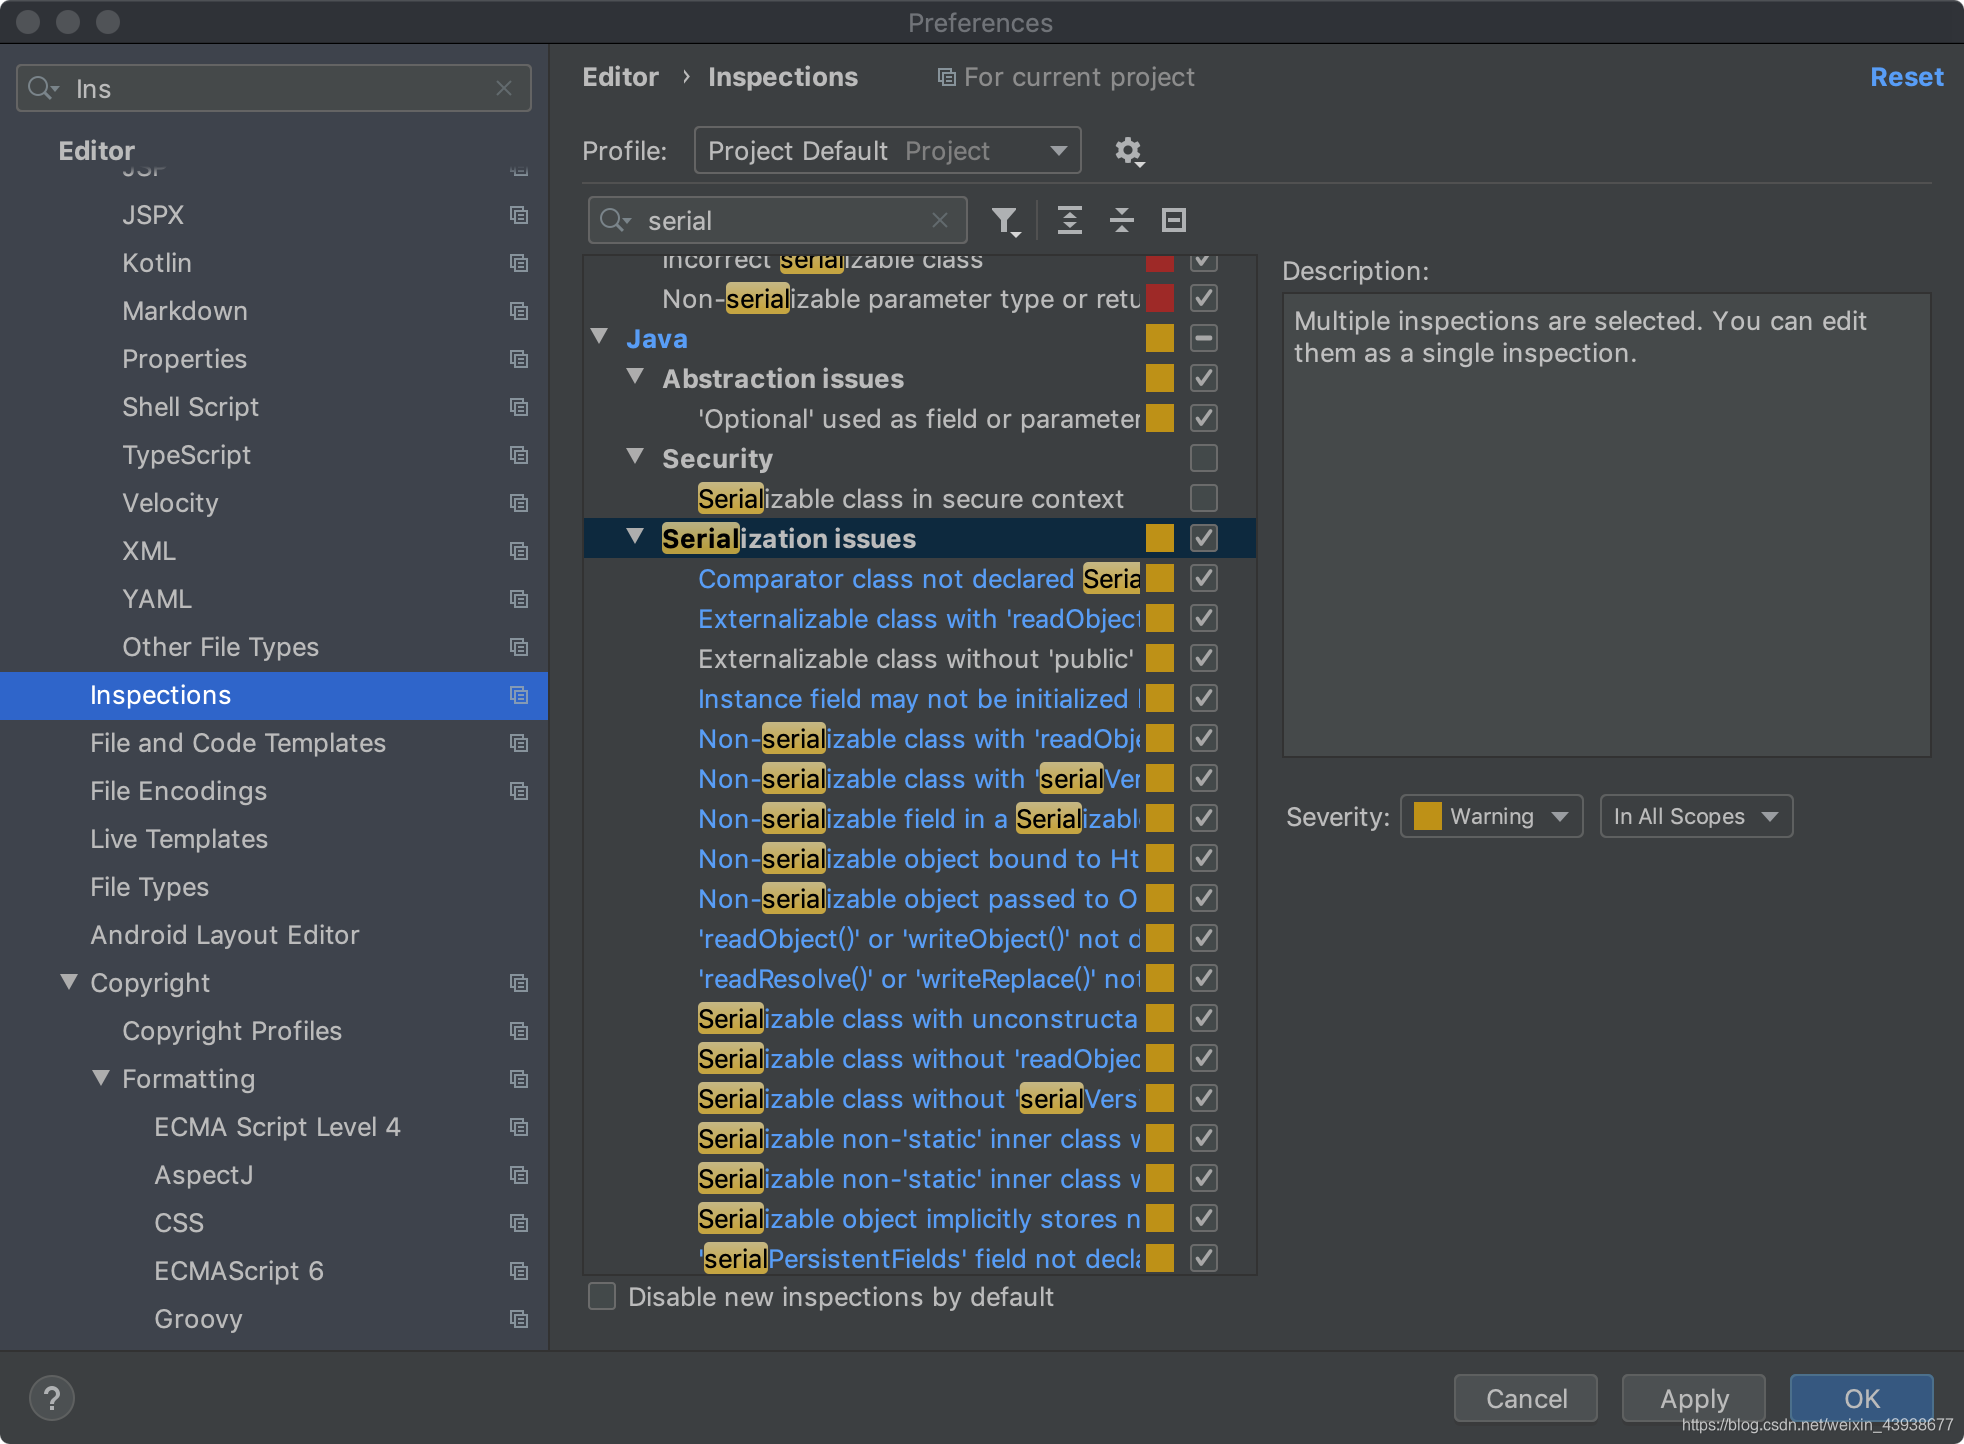Open the Project Default profile dropdown
The height and width of the screenshot is (1444, 1964).
pyautogui.click(x=887, y=151)
